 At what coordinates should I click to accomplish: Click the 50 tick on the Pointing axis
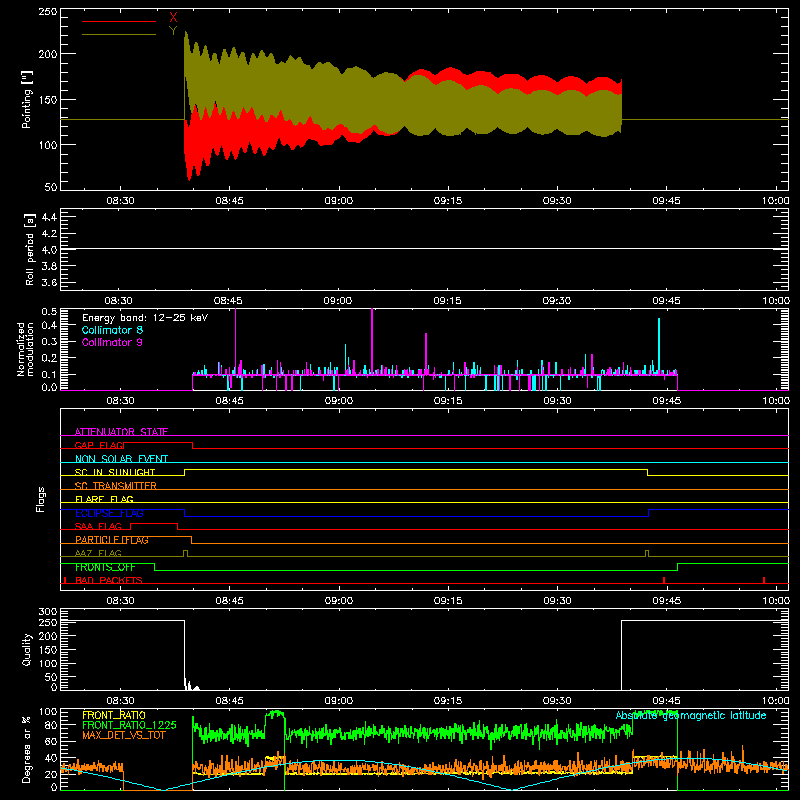coord(51,187)
